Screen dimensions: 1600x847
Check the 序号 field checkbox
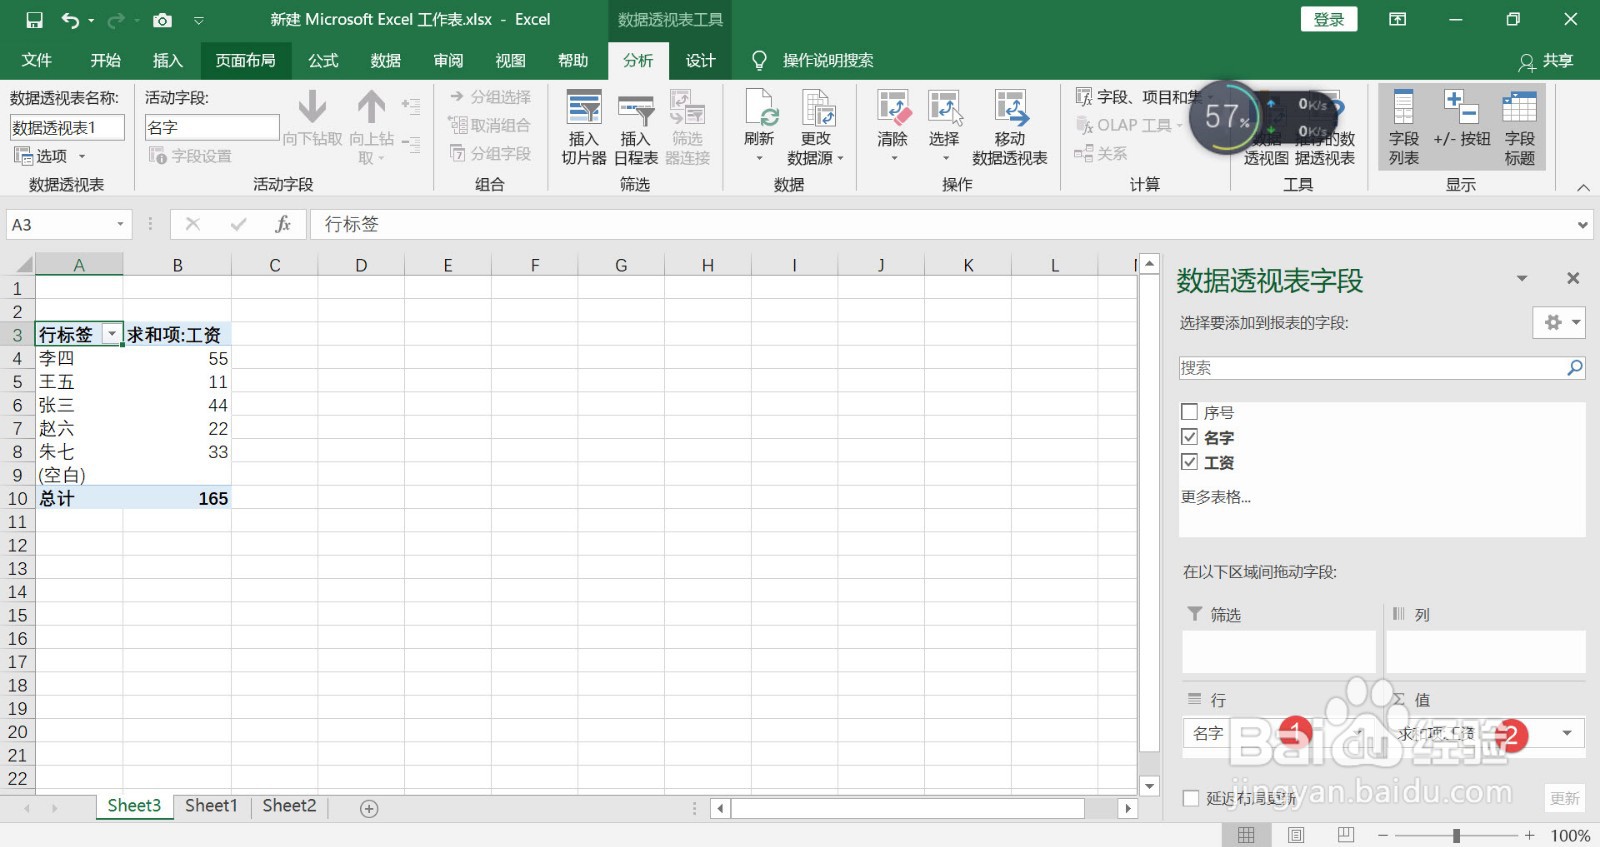click(x=1190, y=412)
